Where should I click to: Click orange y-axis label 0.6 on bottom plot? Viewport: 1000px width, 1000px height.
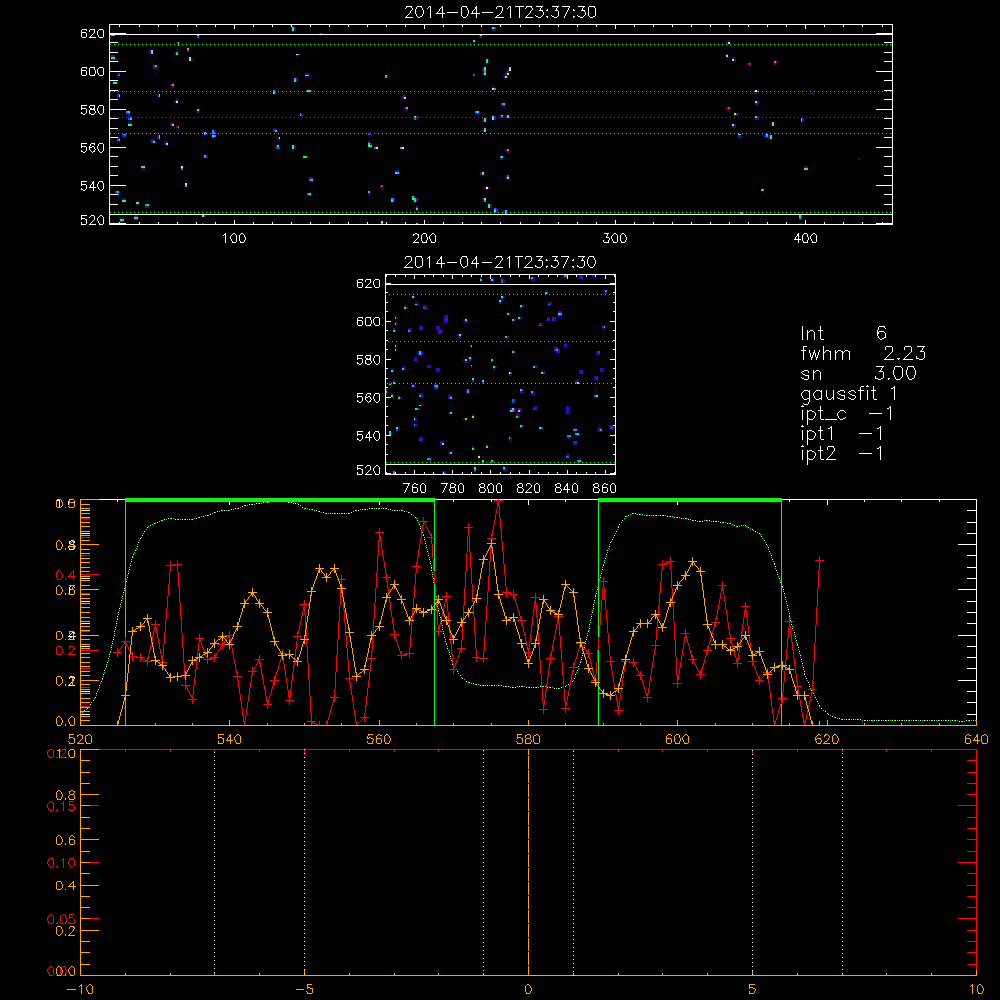(x=66, y=840)
